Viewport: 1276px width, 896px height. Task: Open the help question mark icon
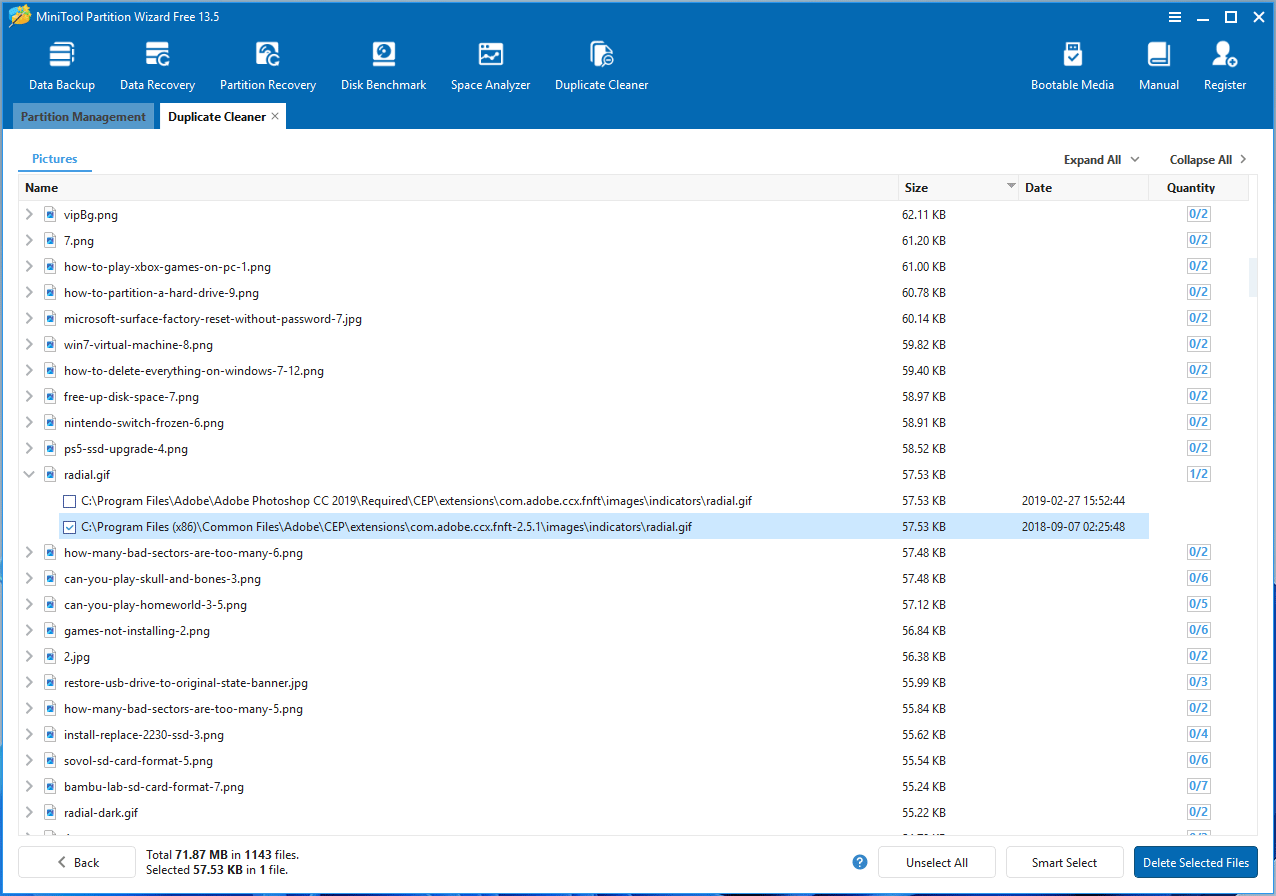pyautogui.click(x=859, y=862)
